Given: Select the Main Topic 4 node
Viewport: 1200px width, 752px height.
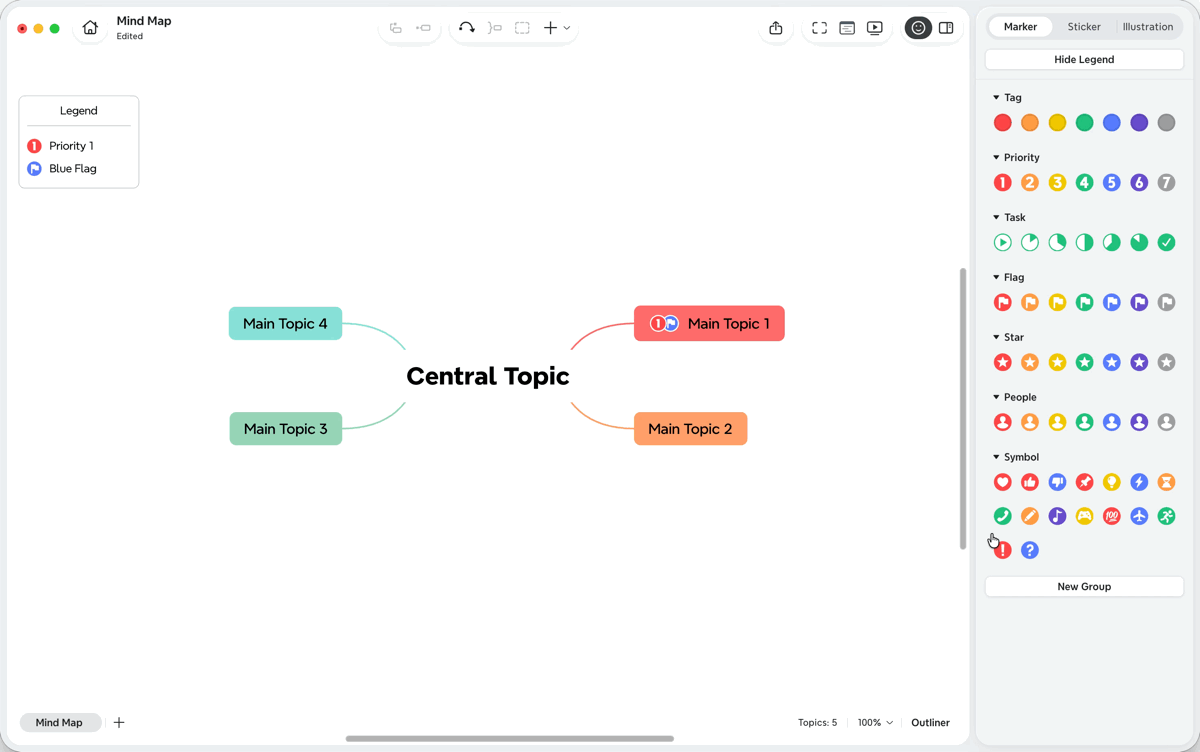Looking at the screenshot, I should tap(285, 323).
